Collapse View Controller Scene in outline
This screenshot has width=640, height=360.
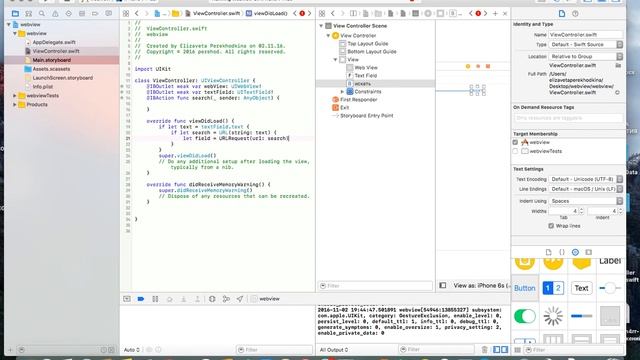(x=321, y=26)
